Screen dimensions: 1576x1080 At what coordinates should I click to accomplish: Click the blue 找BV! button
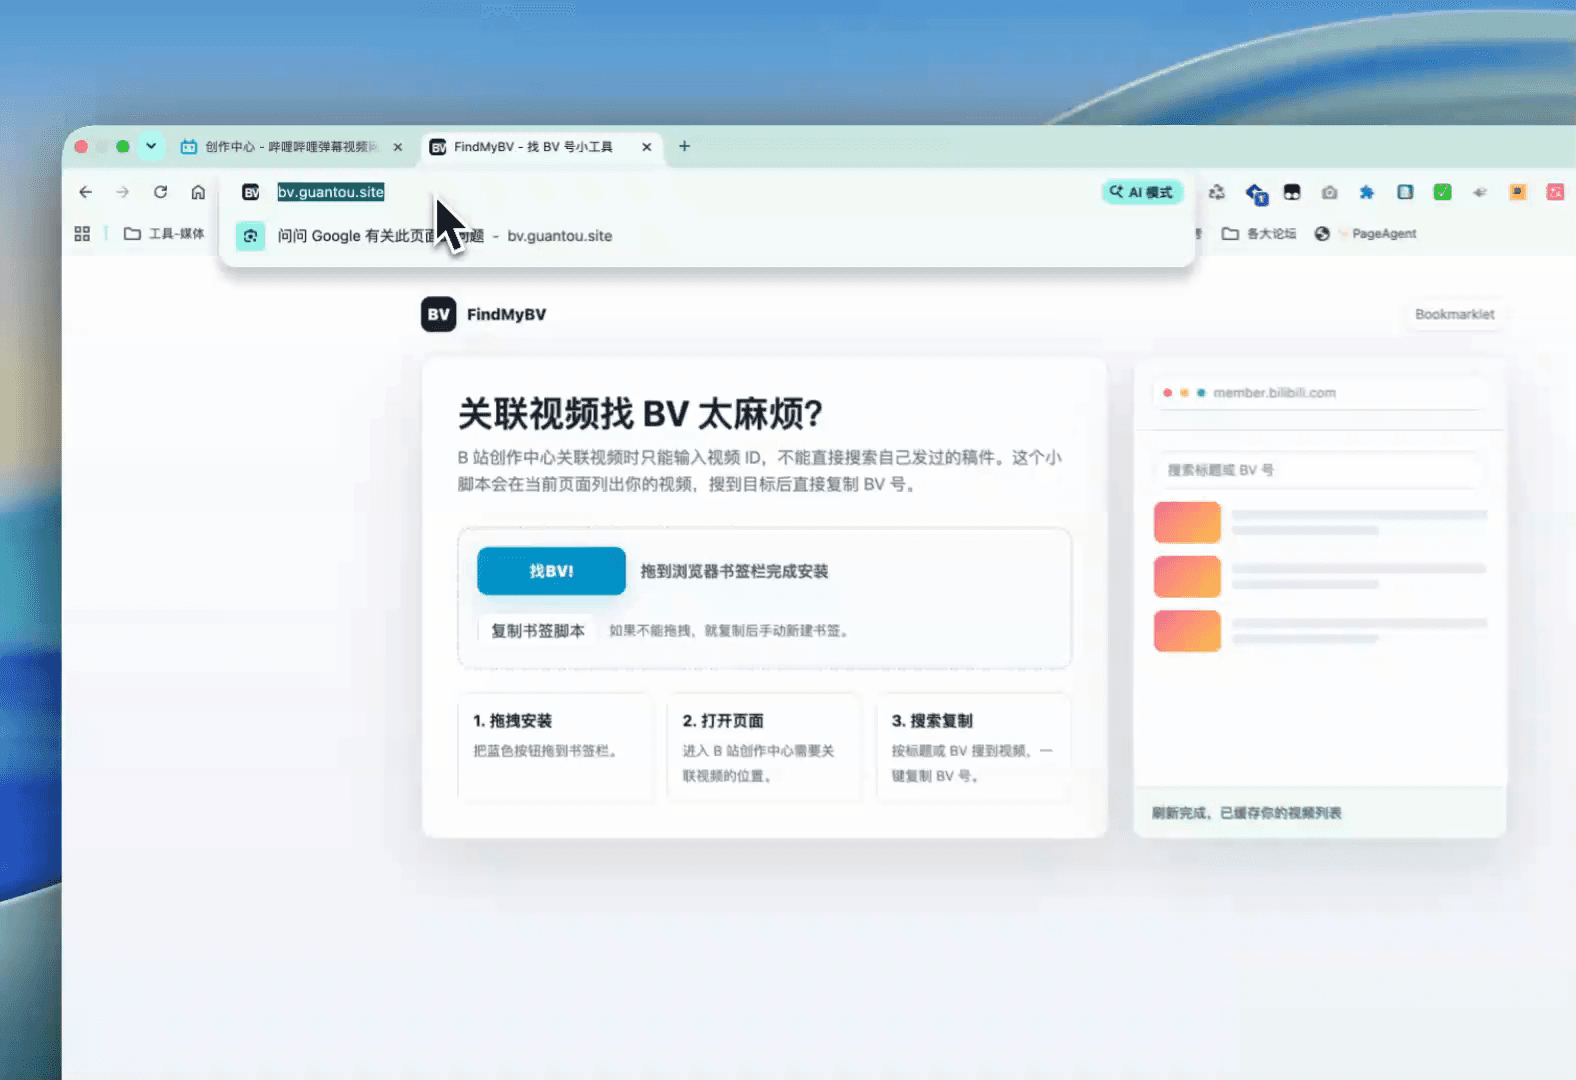pos(551,571)
